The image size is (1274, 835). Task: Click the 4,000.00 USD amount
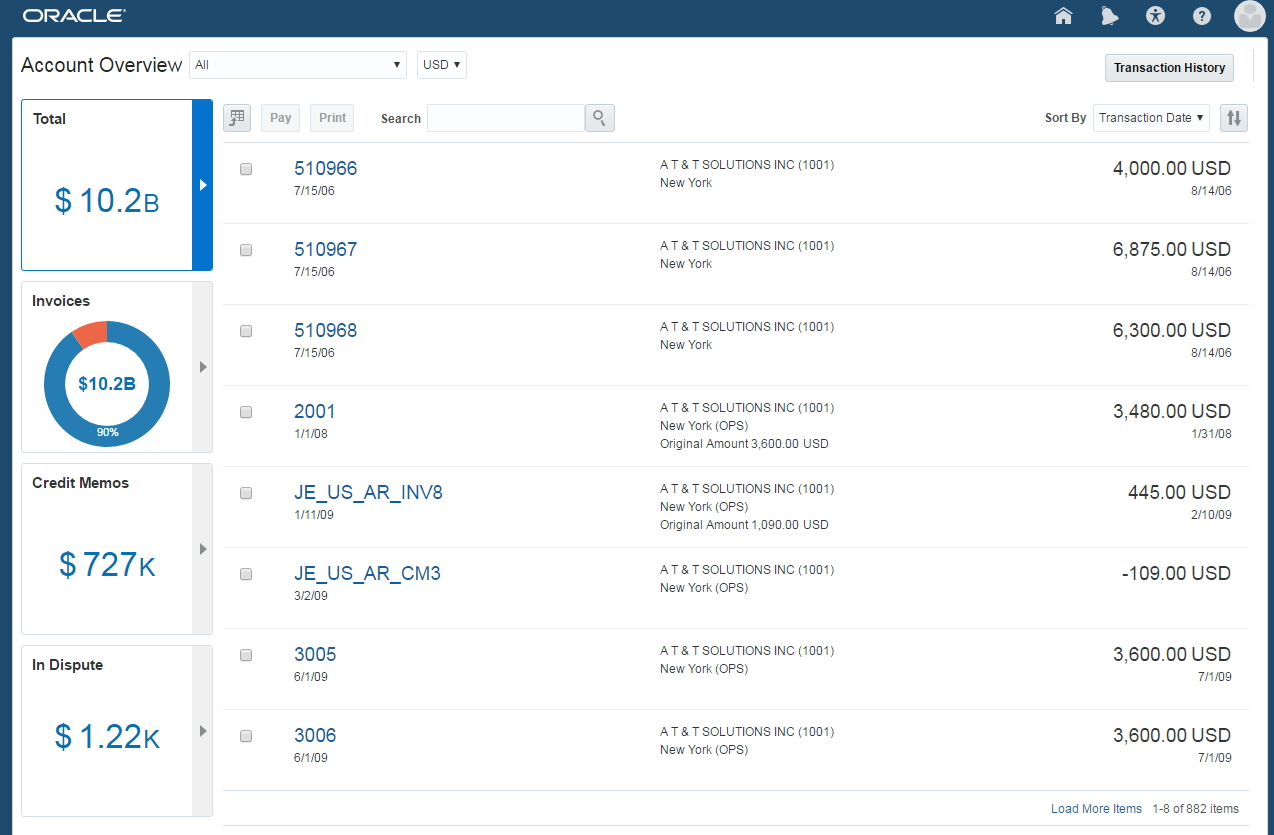1171,168
